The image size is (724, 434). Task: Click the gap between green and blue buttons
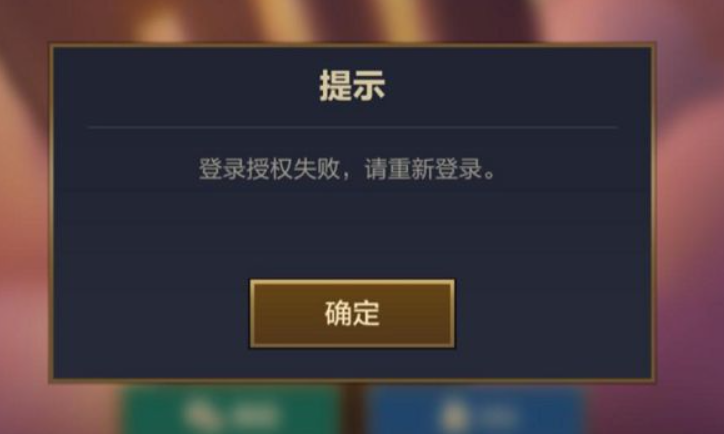coord(355,410)
